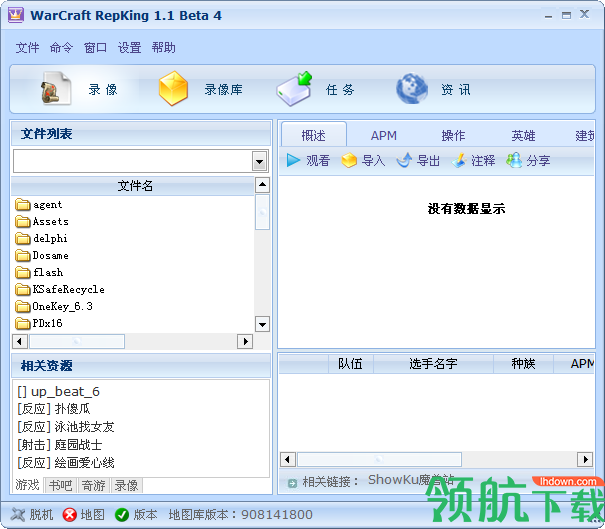Click the 导出 export arrow icon

(404, 160)
